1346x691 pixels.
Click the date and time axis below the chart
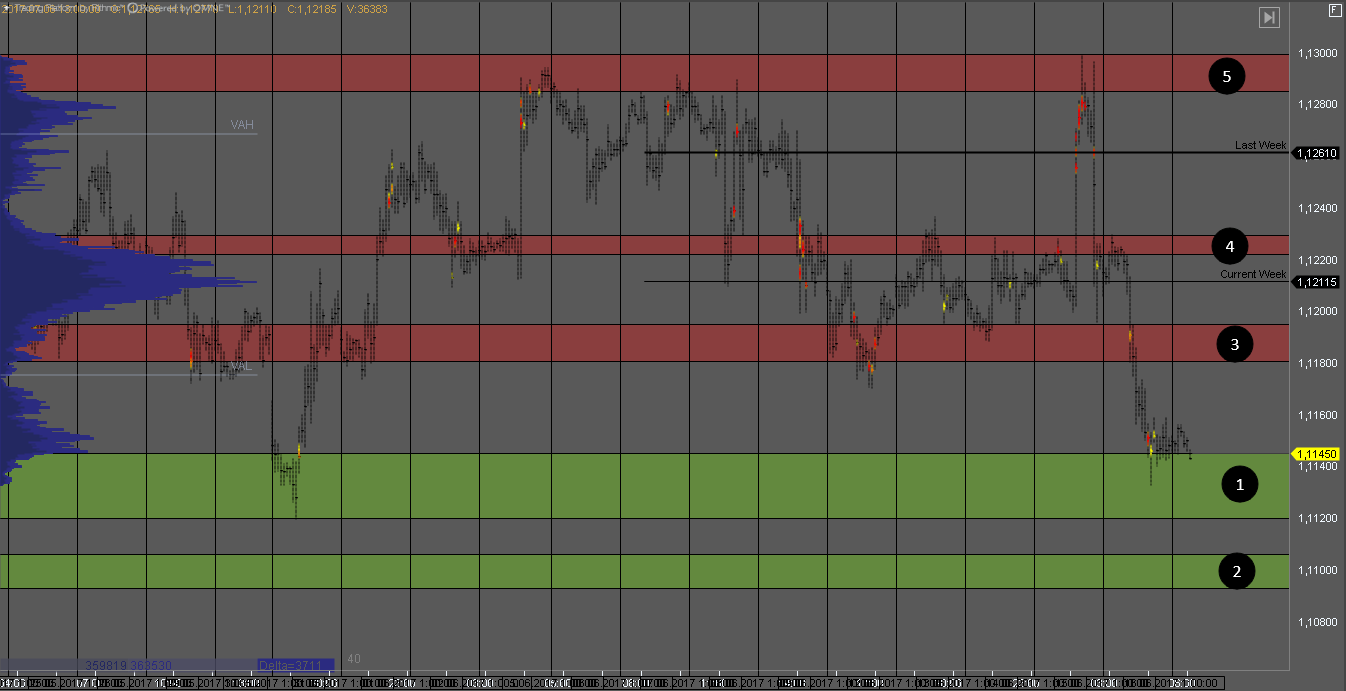[x=610, y=683]
